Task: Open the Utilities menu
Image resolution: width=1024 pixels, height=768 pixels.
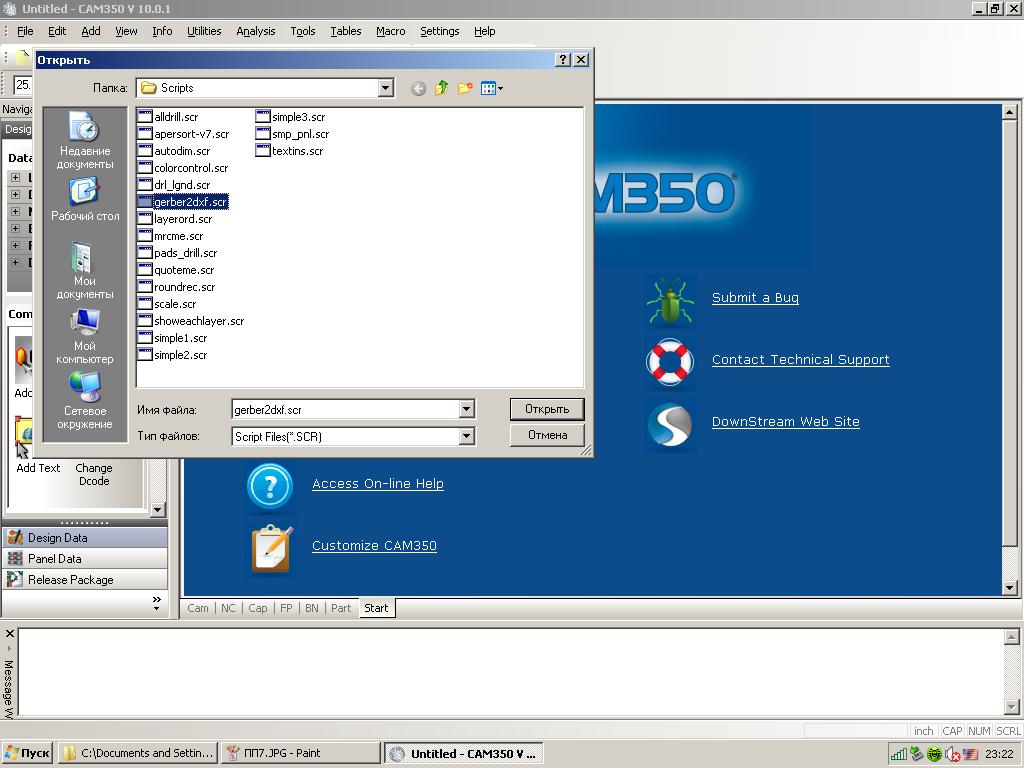Action: (204, 31)
